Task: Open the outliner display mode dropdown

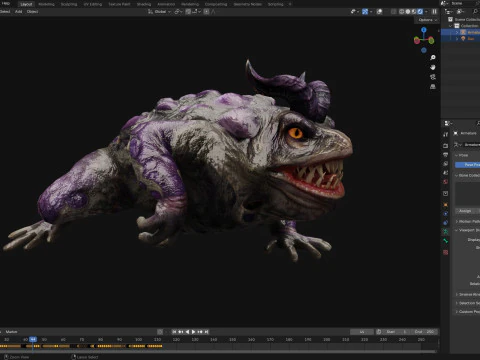Action: tap(461, 12)
